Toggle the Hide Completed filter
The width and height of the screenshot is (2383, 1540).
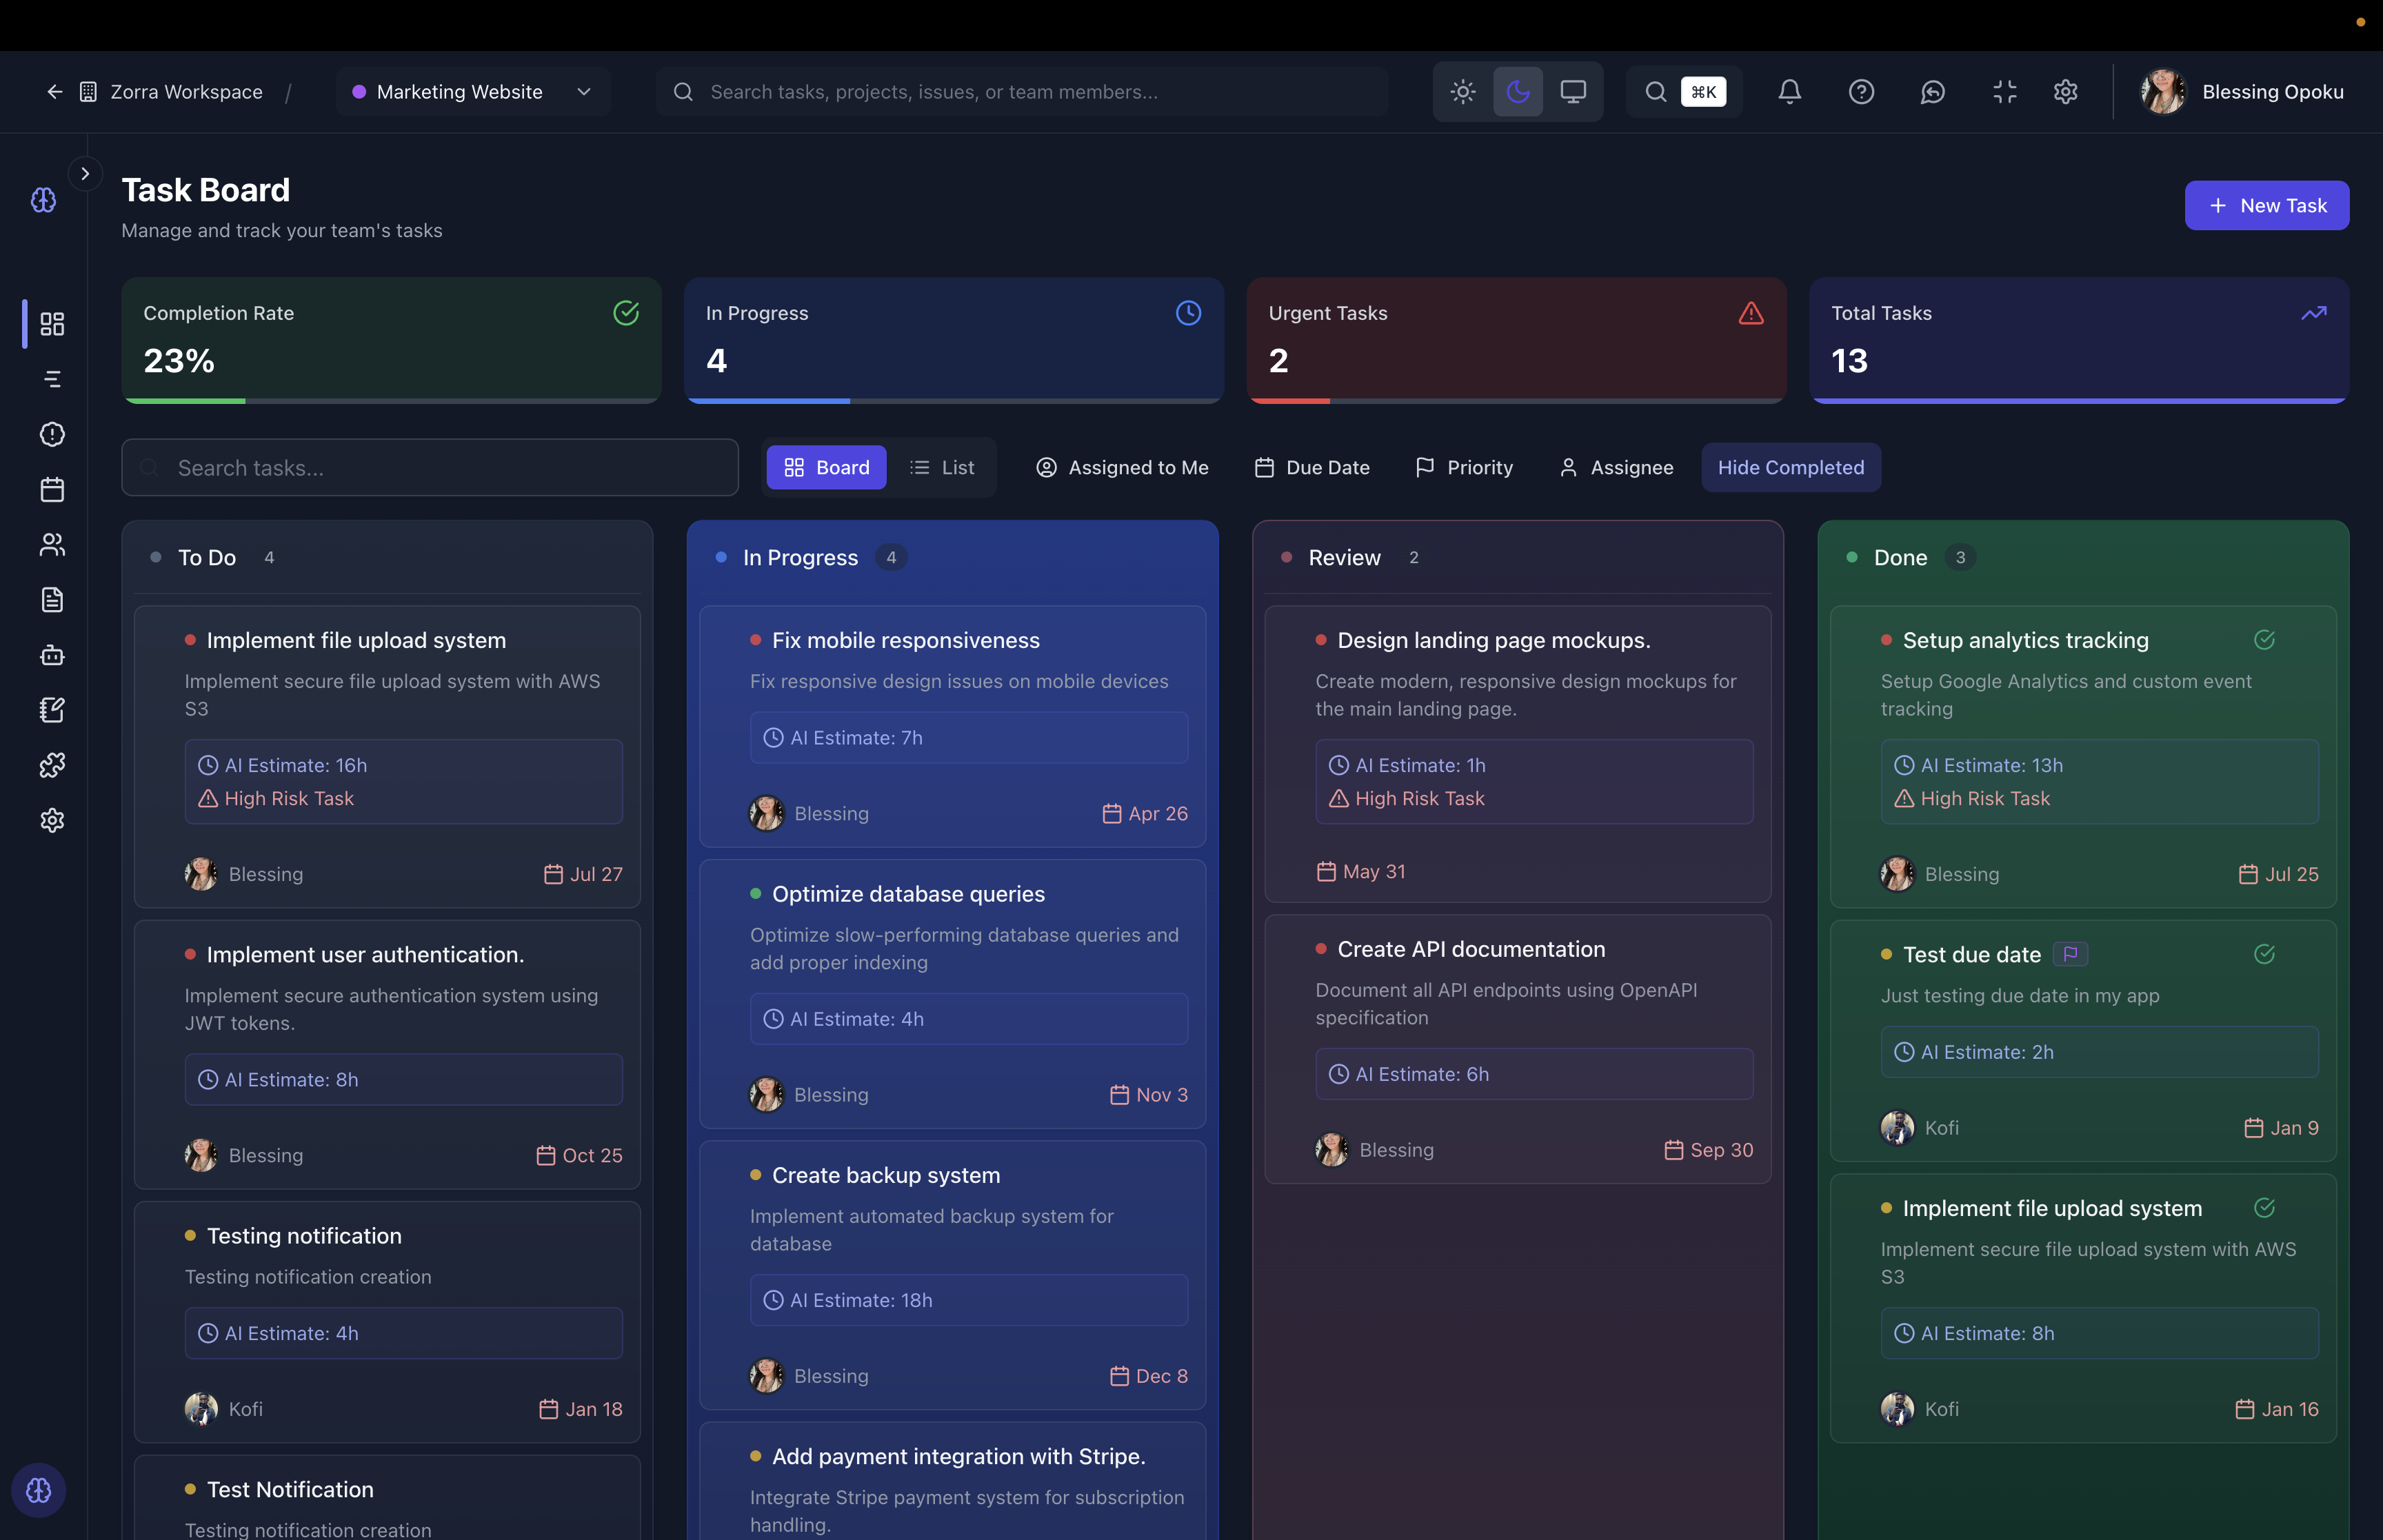[x=1790, y=467]
